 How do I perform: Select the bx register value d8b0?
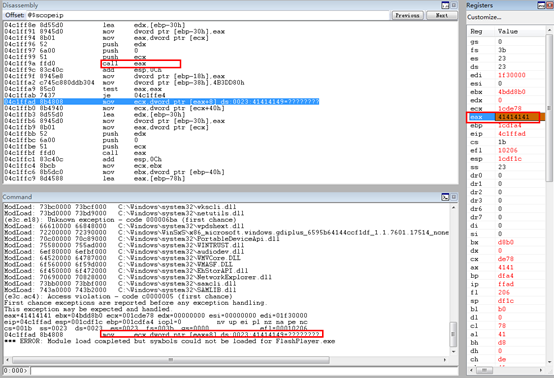point(506,242)
